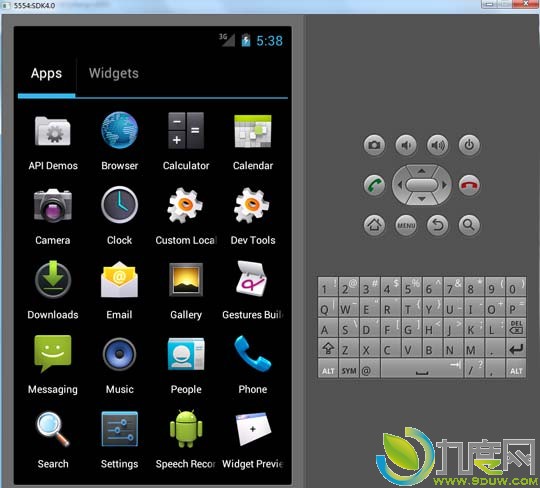Click the DEL key on emulator keyboard
This screenshot has width=540, height=488.
pyautogui.click(x=516, y=329)
